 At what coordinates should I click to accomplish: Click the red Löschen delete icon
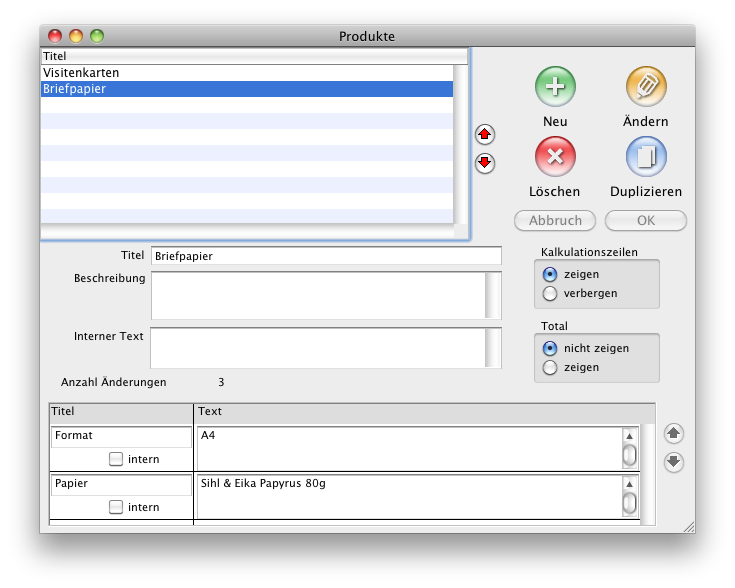tap(555, 157)
